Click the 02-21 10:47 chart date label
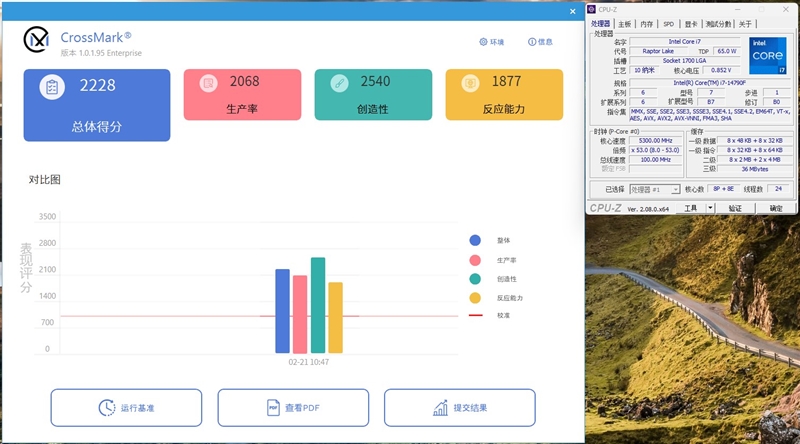The image size is (800, 444). (309, 362)
